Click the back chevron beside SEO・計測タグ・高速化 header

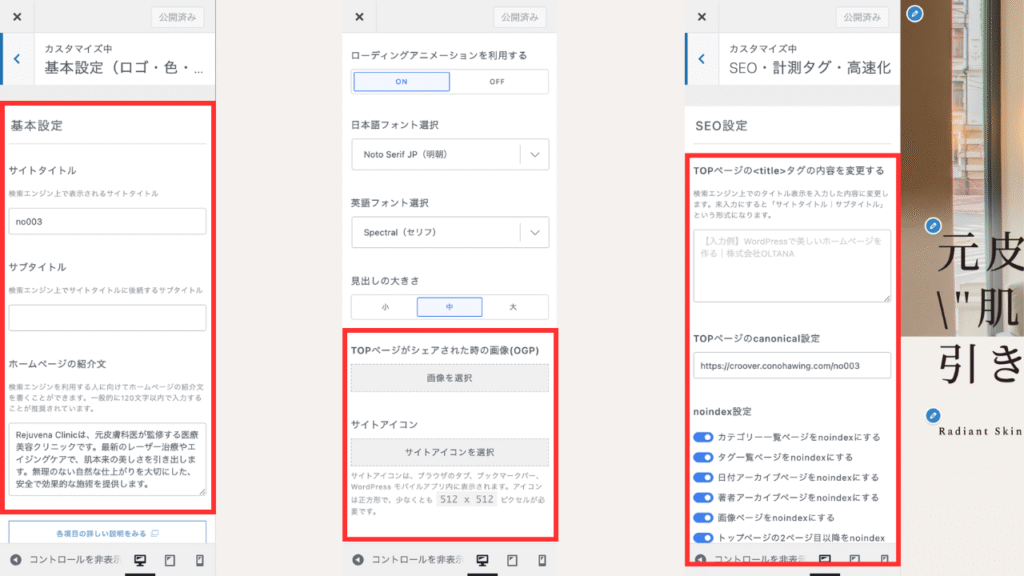click(x=702, y=59)
